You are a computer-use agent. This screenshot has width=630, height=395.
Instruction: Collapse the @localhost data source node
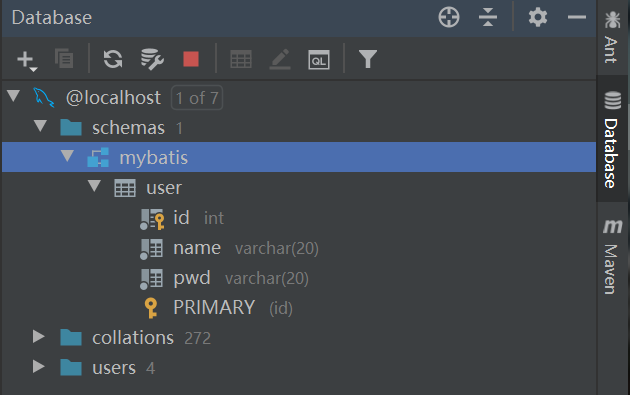pyautogui.click(x=14, y=96)
